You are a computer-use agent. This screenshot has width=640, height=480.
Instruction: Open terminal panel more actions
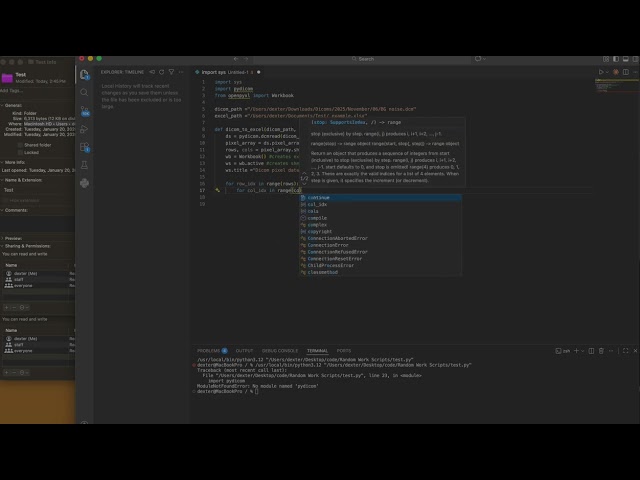point(611,351)
